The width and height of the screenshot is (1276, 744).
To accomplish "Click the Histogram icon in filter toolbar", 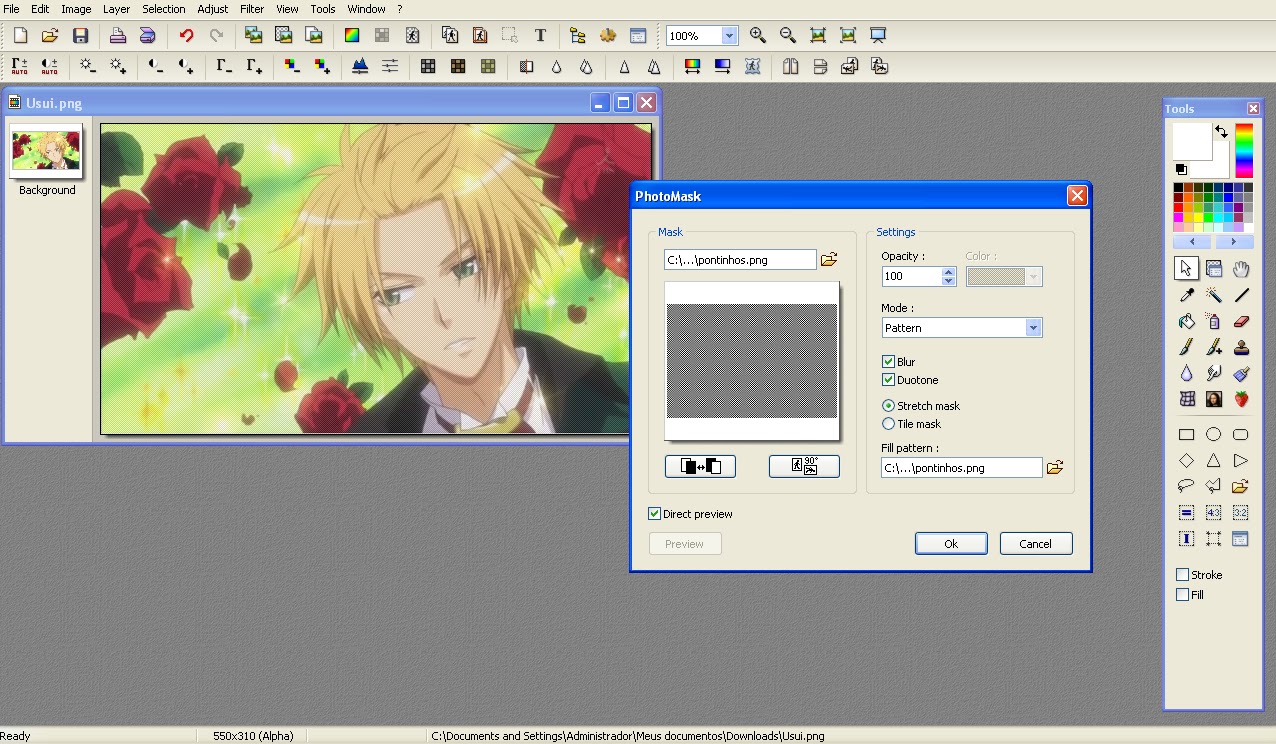I will coord(360,66).
